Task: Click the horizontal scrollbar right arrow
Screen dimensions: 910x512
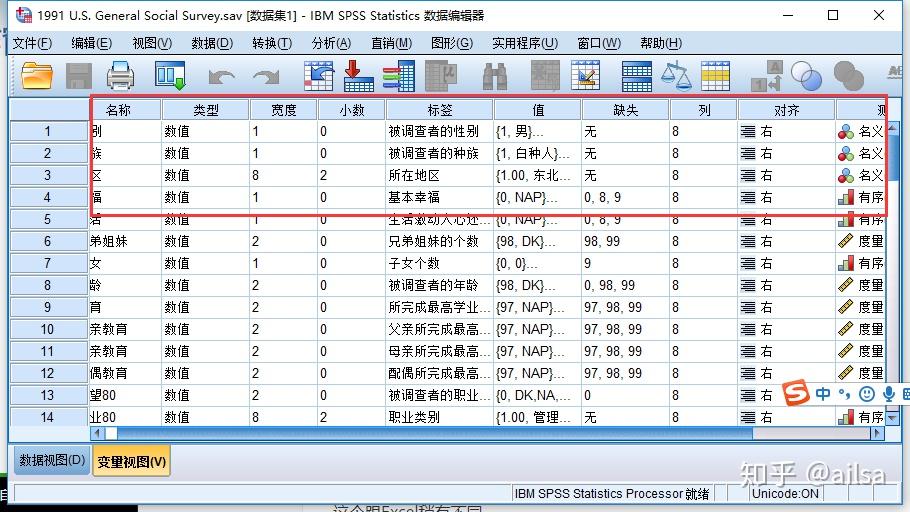Action: pos(878,433)
